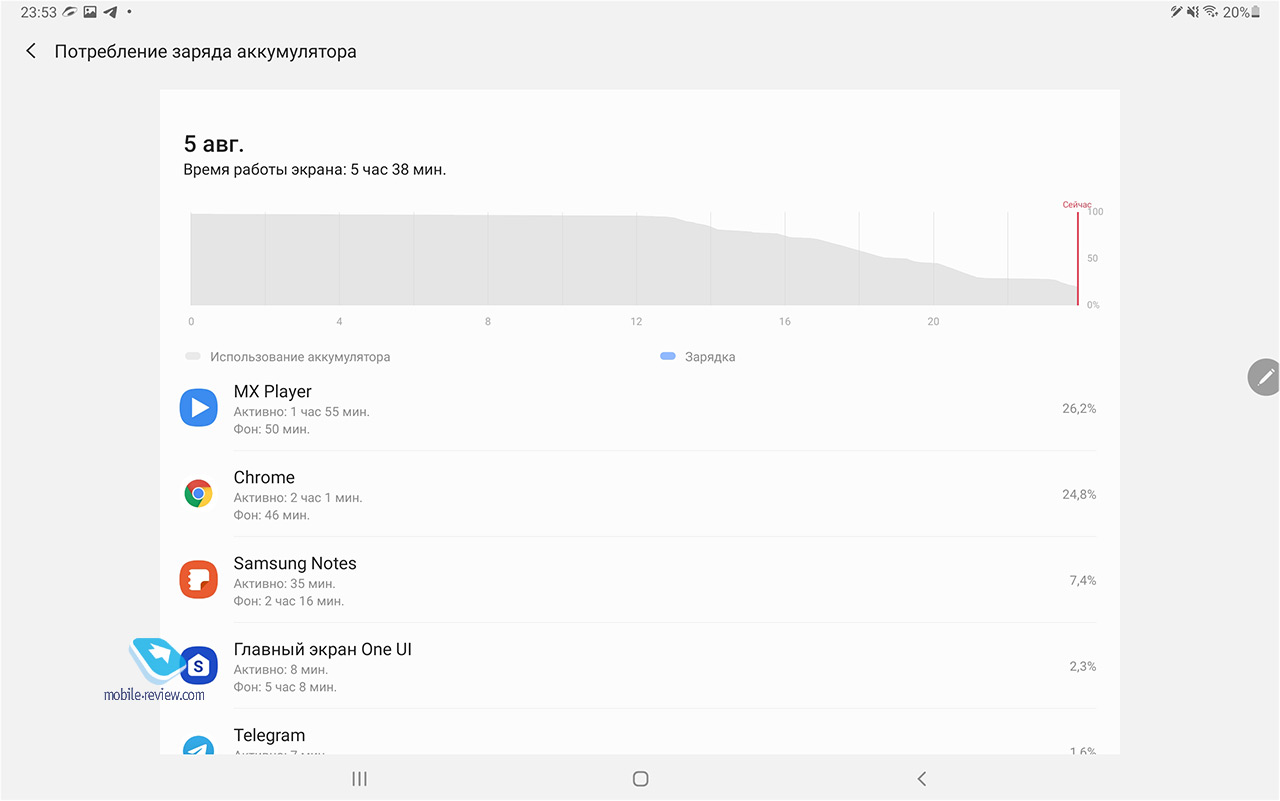Screen dimensions: 1280x801
Task: Tap the Chrome app icon
Action: click(x=198, y=494)
